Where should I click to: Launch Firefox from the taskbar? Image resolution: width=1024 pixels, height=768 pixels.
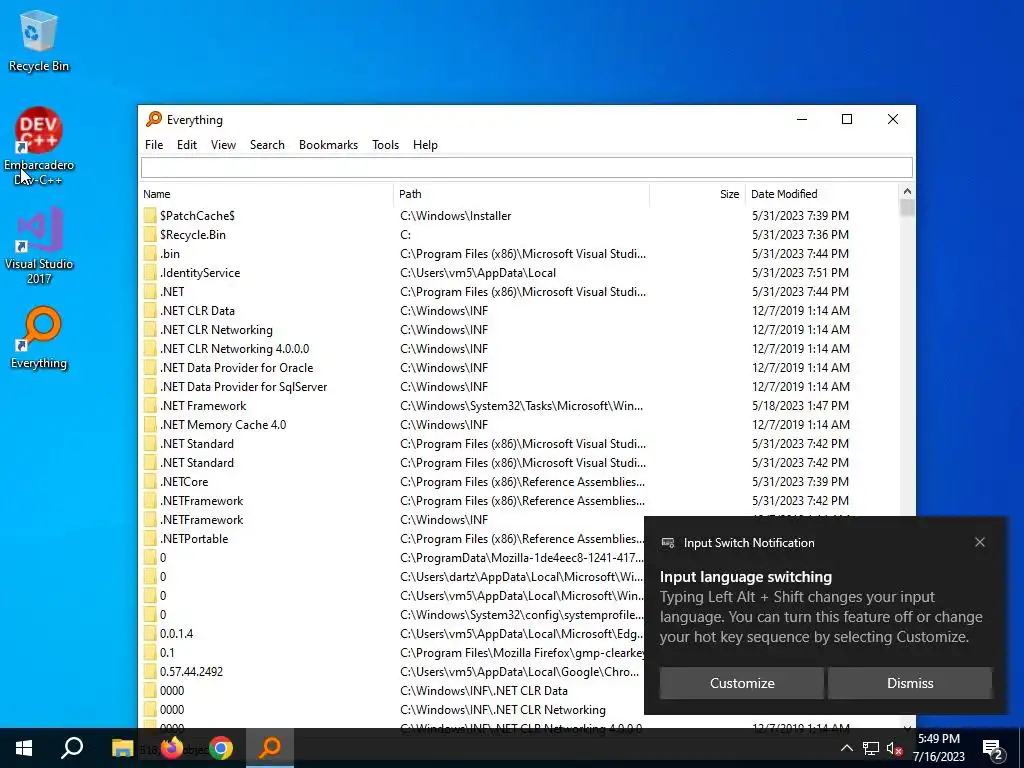172,748
